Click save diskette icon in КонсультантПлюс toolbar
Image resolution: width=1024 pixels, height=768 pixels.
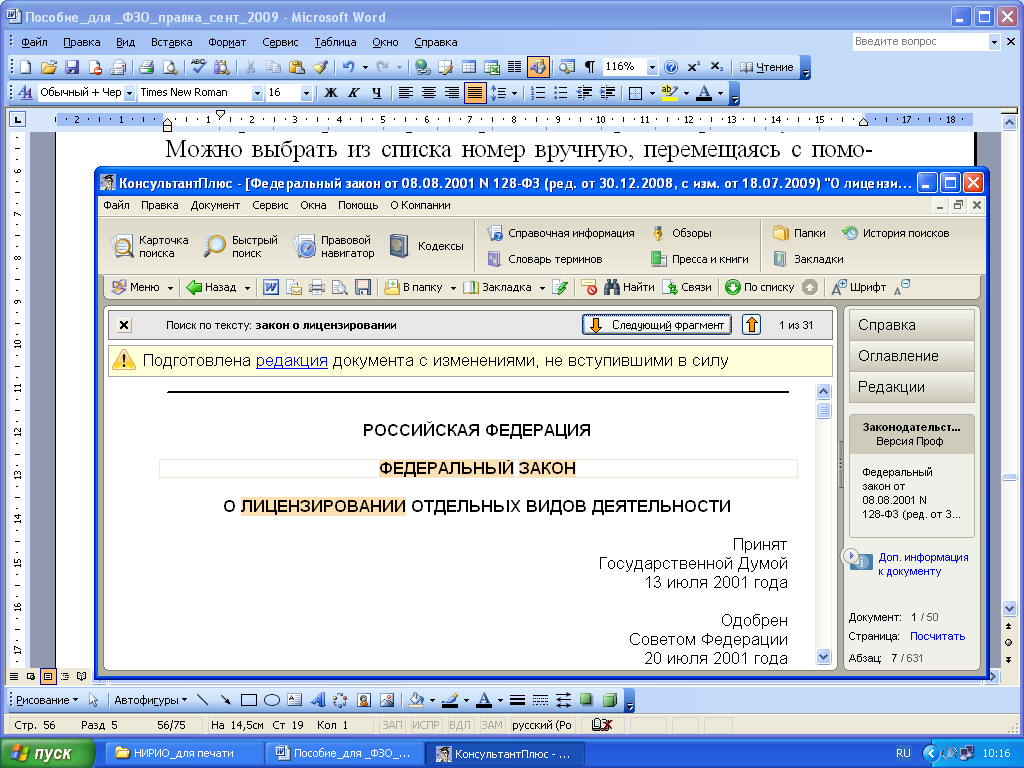[x=362, y=287]
